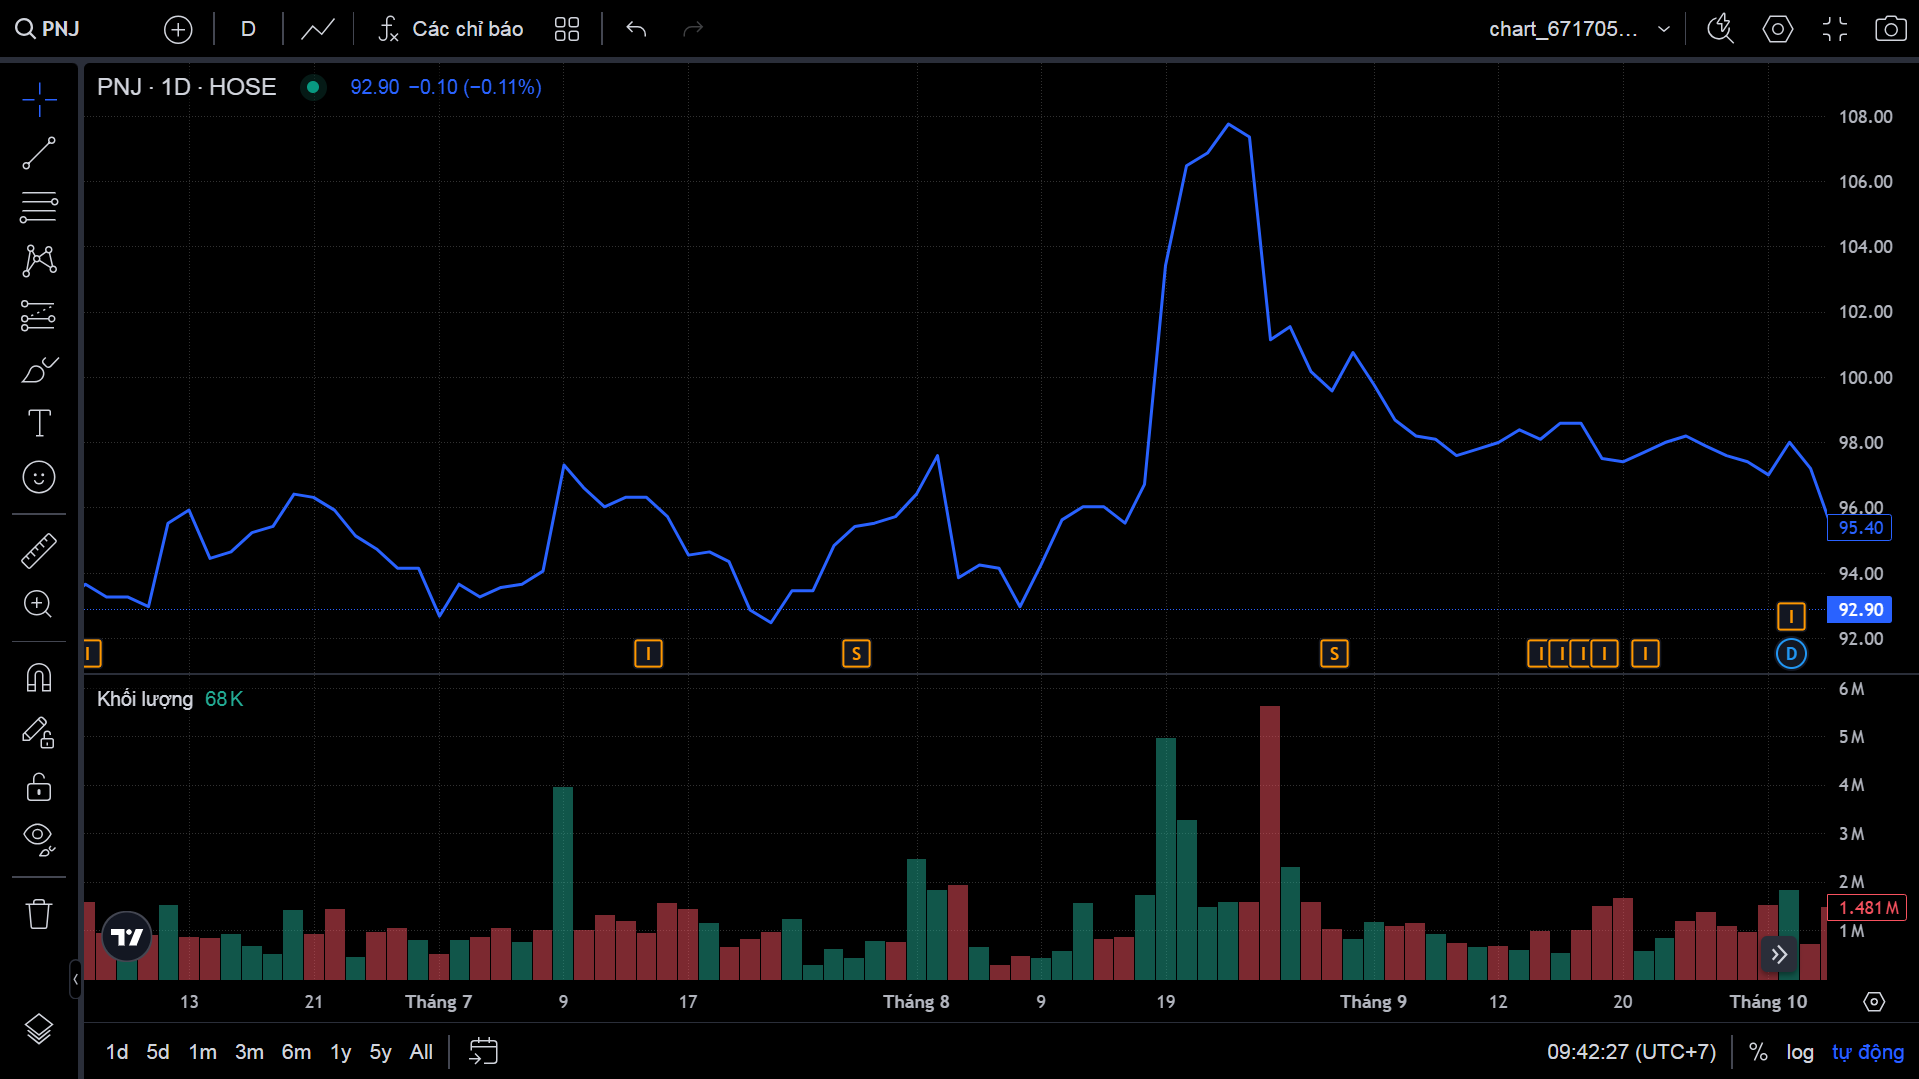Add a symbol to compare with plus icon

tap(178, 29)
